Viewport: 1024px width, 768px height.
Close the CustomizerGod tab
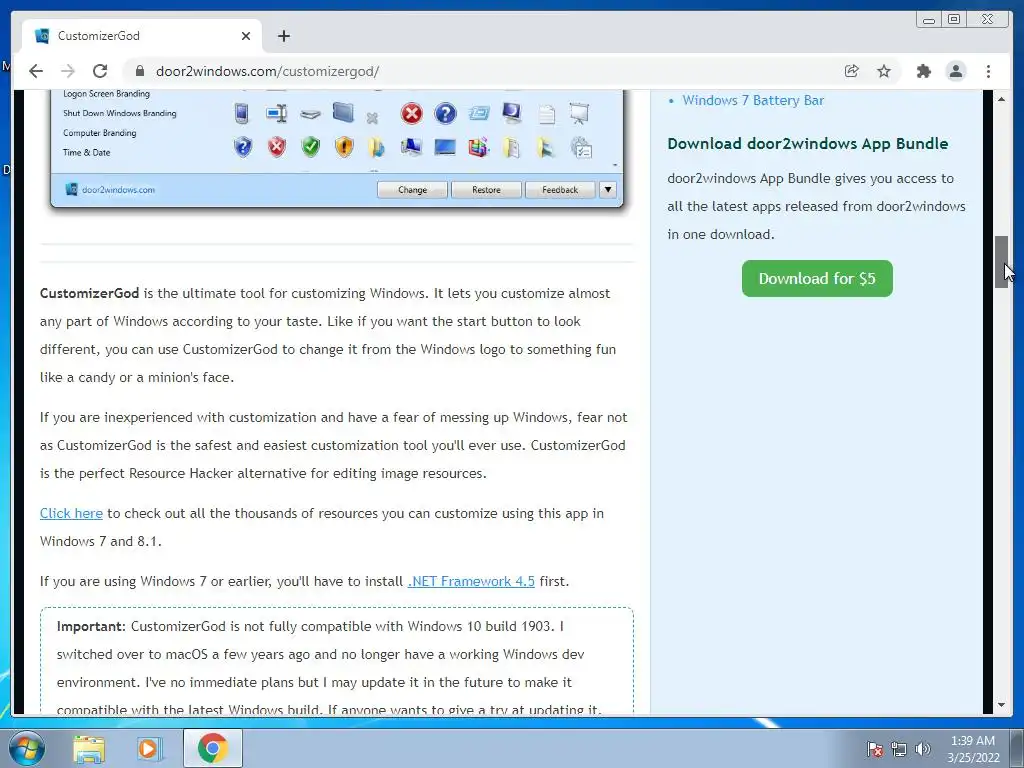[246, 36]
